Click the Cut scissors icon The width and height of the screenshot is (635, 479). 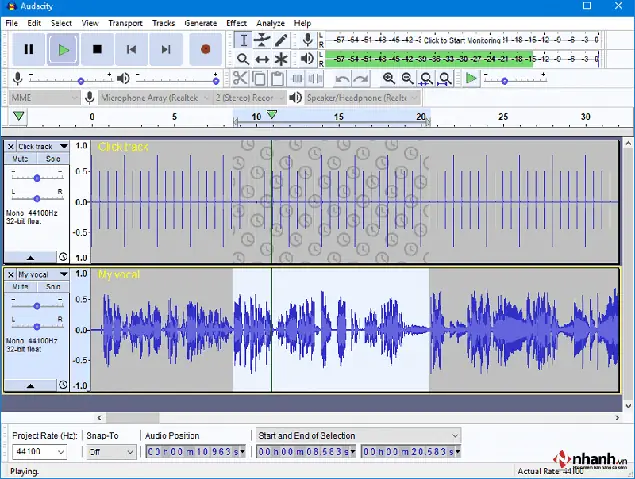tap(240, 78)
